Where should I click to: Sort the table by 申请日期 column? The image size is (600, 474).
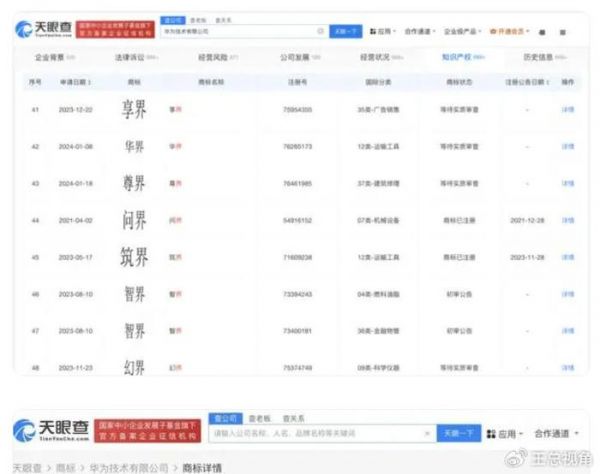pyautogui.click(x=75, y=81)
